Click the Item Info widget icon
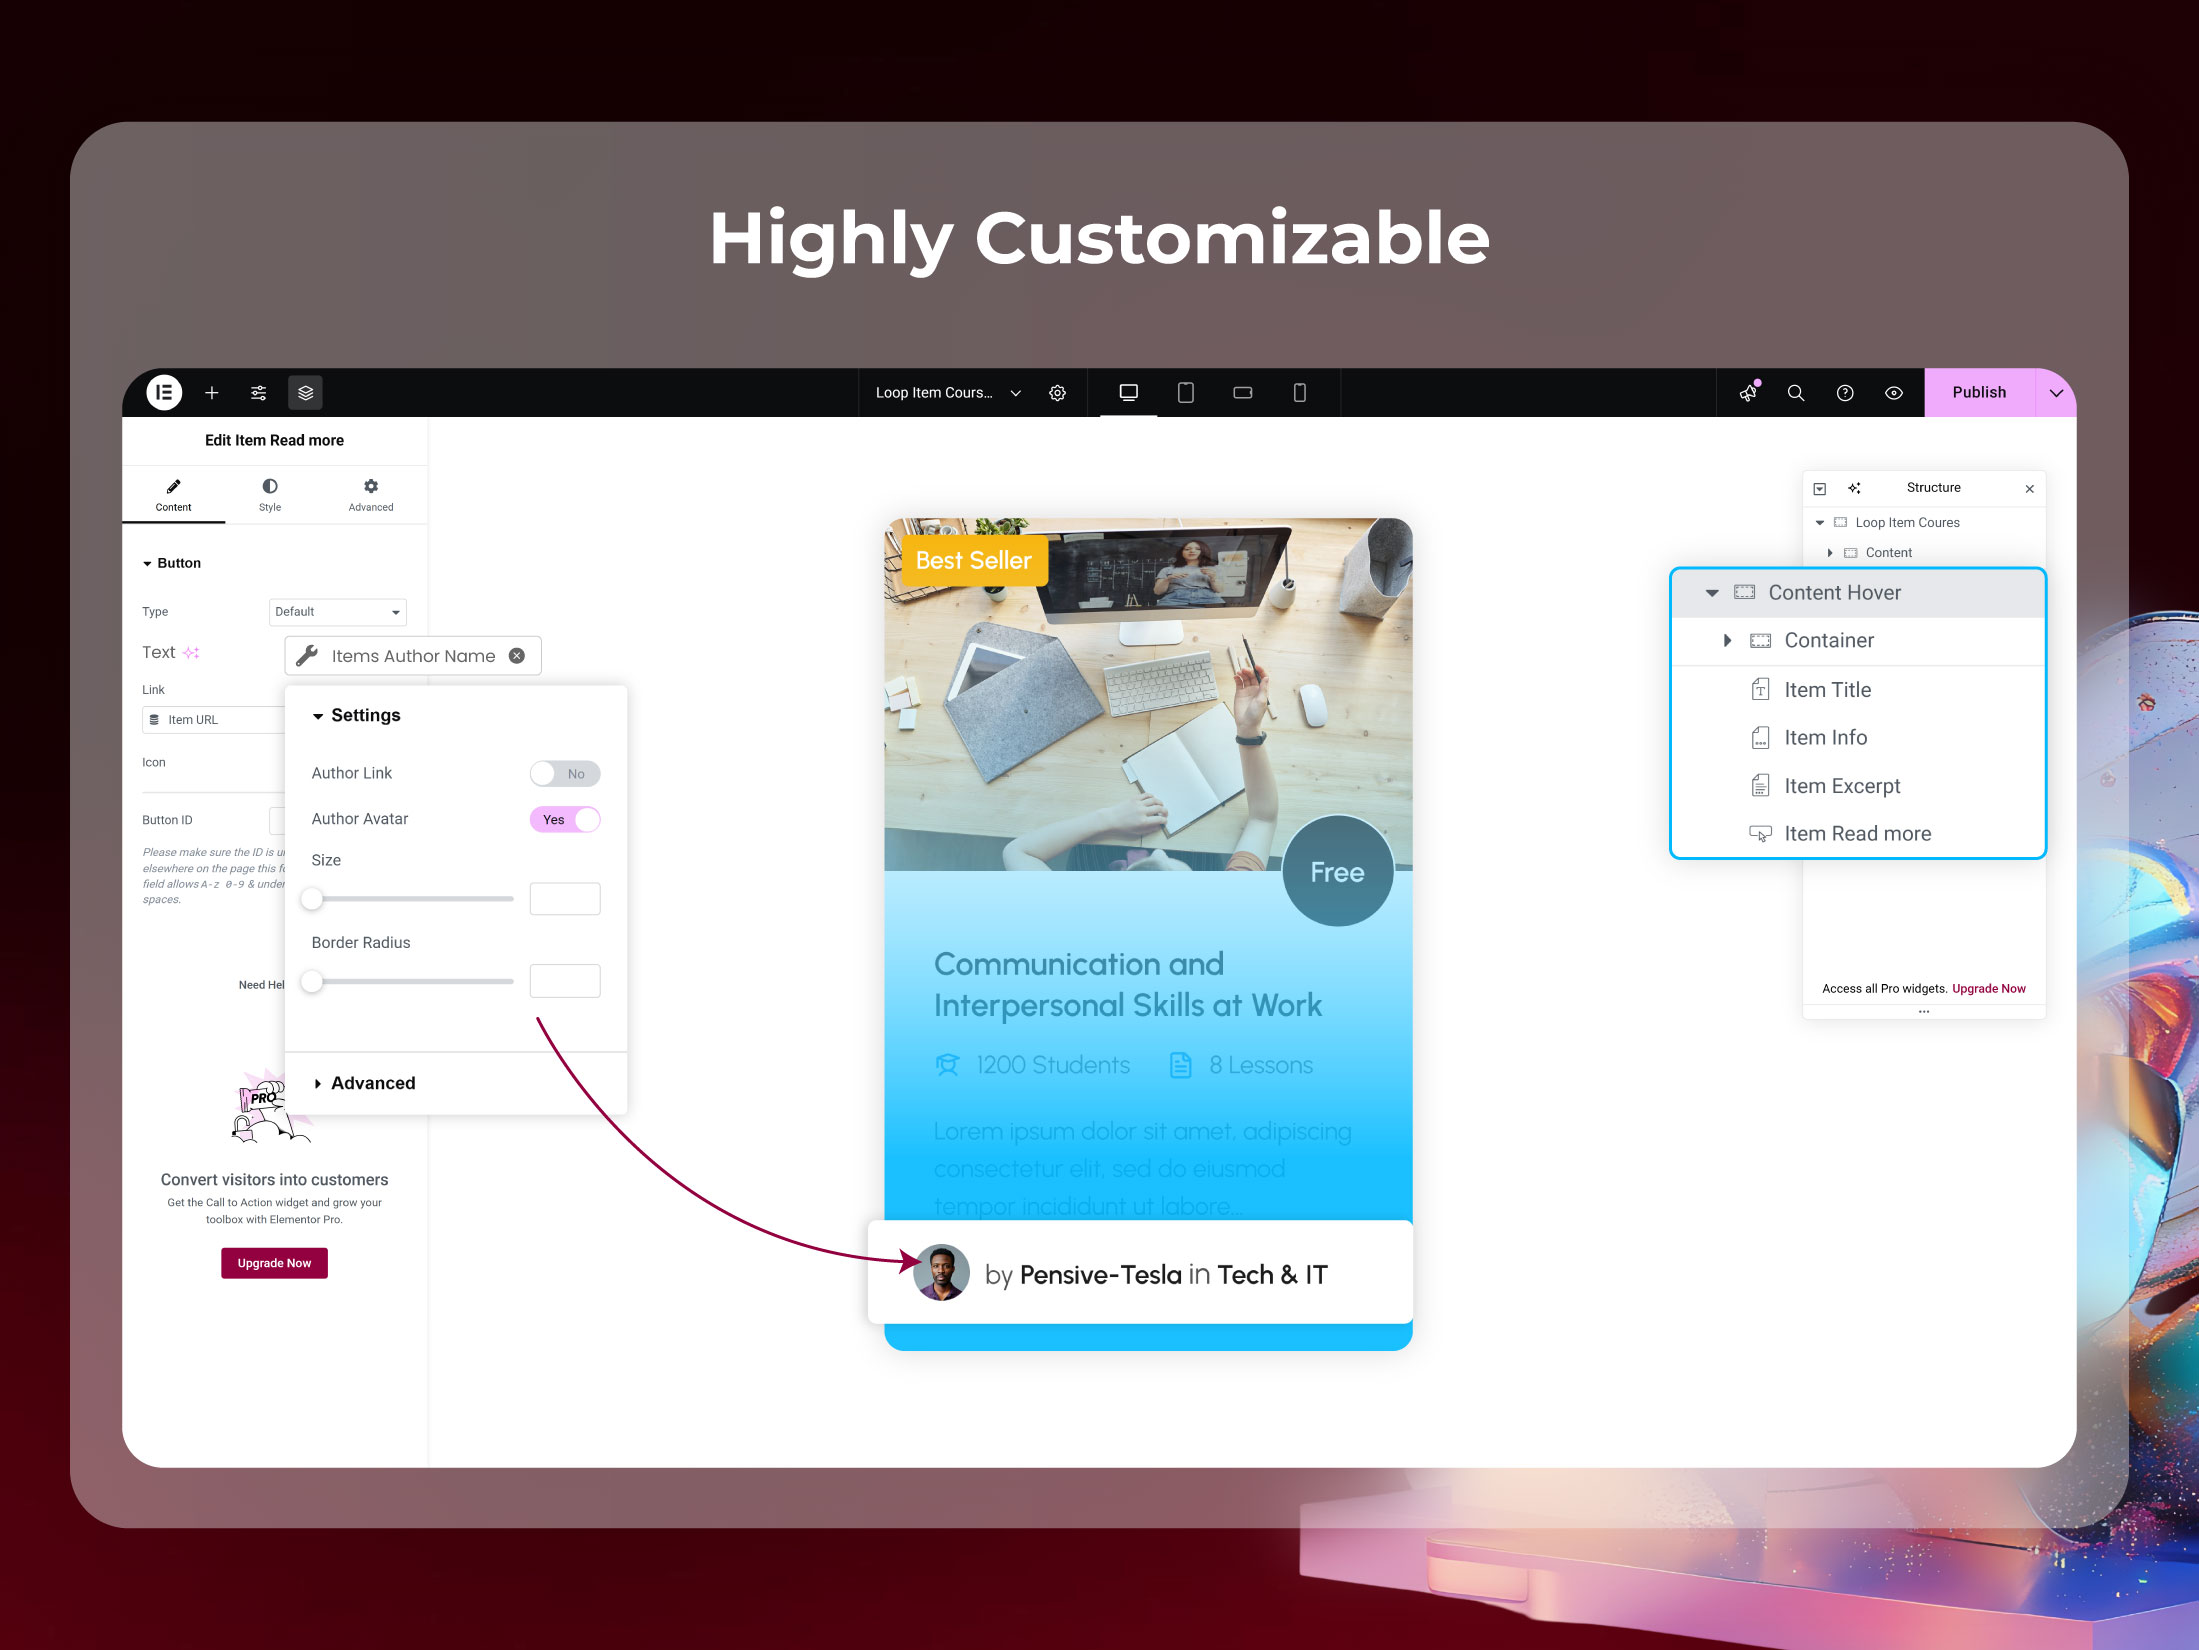Screen dimensions: 2199x1650 (x=1760, y=738)
